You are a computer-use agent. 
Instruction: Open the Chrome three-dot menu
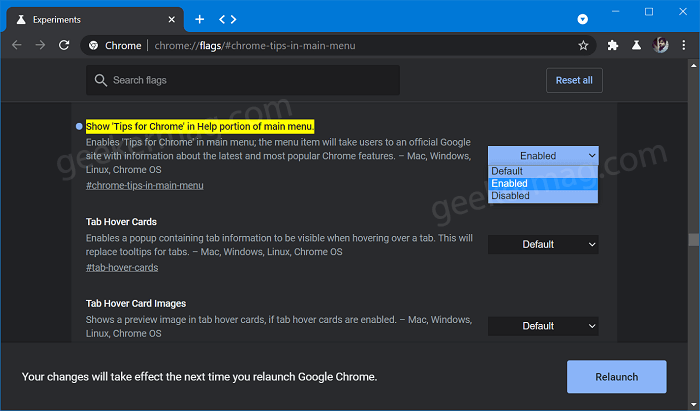683,45
